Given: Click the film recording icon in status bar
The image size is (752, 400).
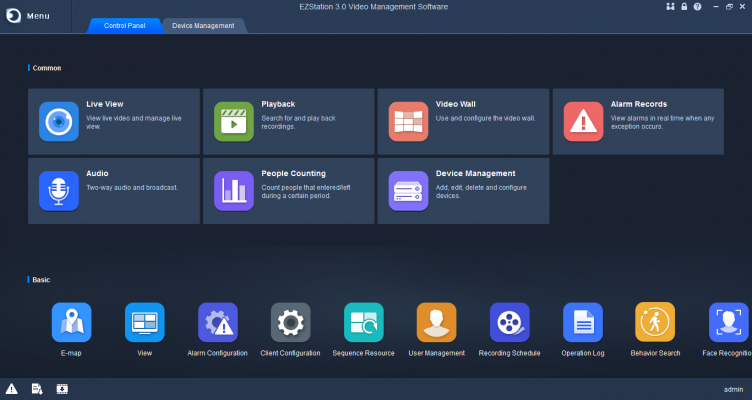Looking at the screenshot, I should [x=62, y=389].
